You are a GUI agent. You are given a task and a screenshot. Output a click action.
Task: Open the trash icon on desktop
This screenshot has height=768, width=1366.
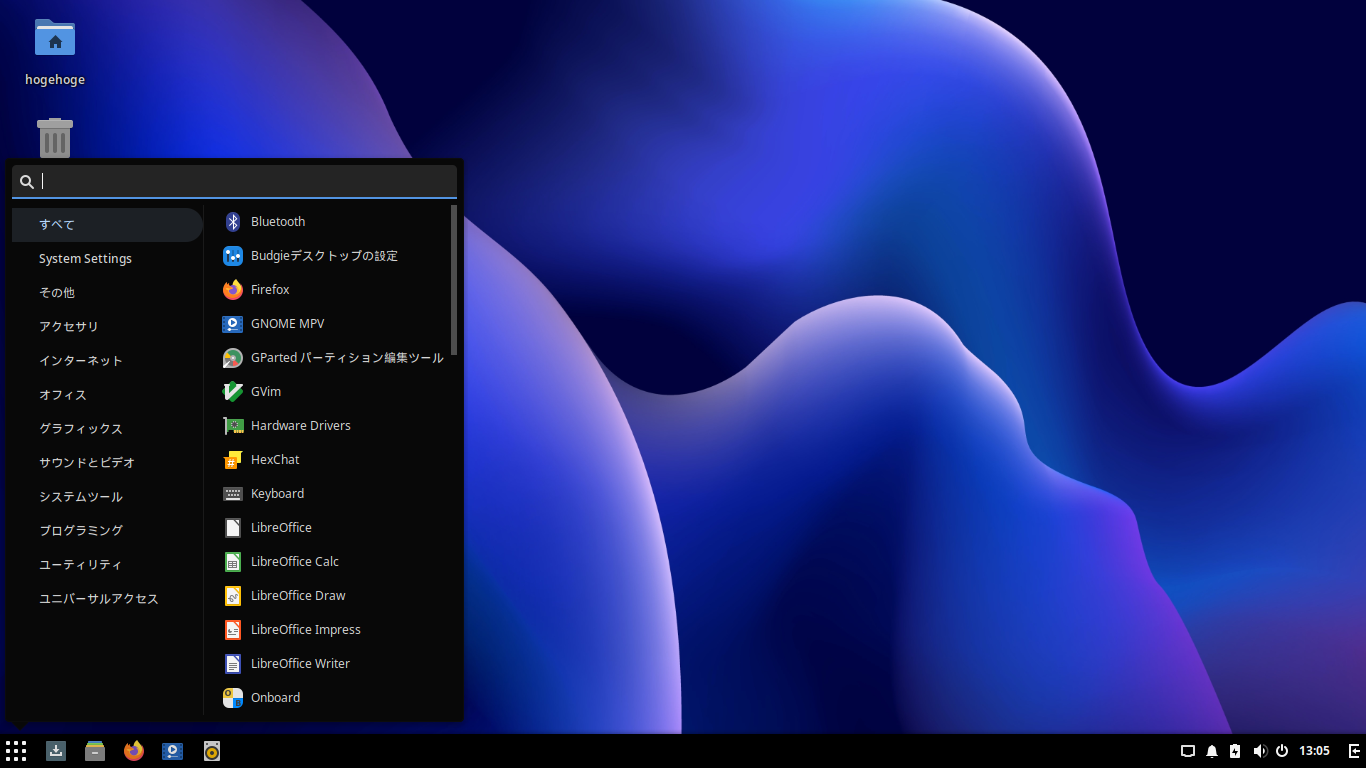pyautogui.click(x=55, y=138)
